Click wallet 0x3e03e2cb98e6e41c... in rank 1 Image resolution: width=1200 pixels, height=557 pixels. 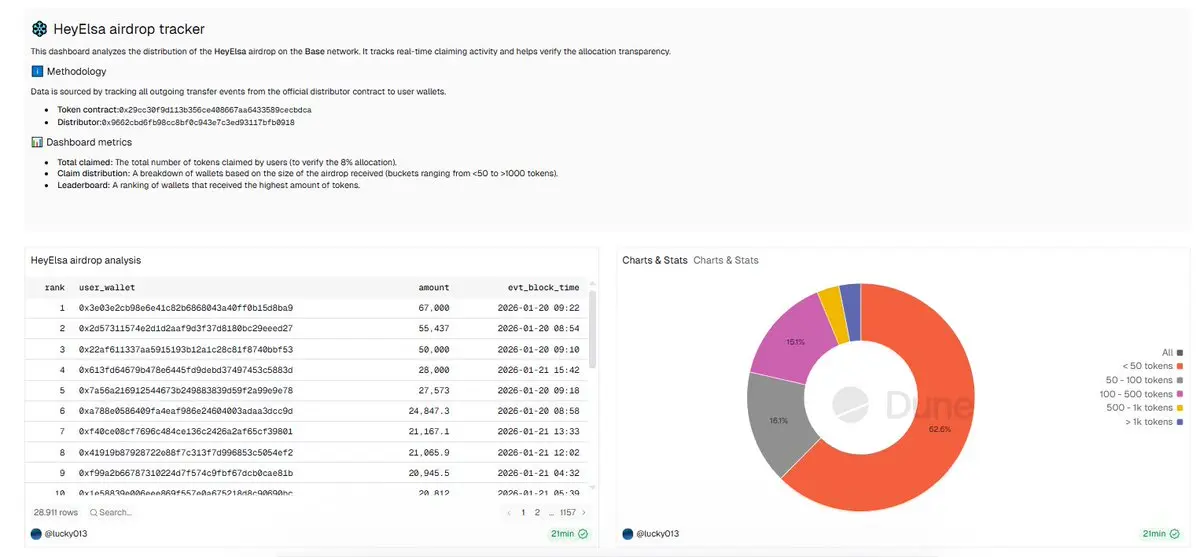(186, 308)
